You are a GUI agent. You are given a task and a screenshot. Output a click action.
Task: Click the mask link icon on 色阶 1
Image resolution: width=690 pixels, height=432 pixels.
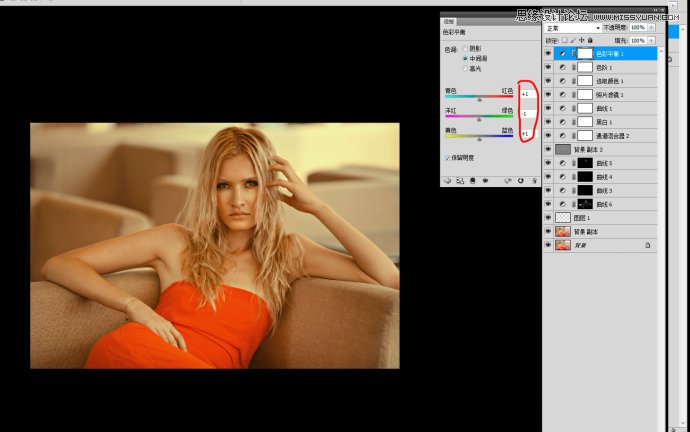(x=573, y=67)
